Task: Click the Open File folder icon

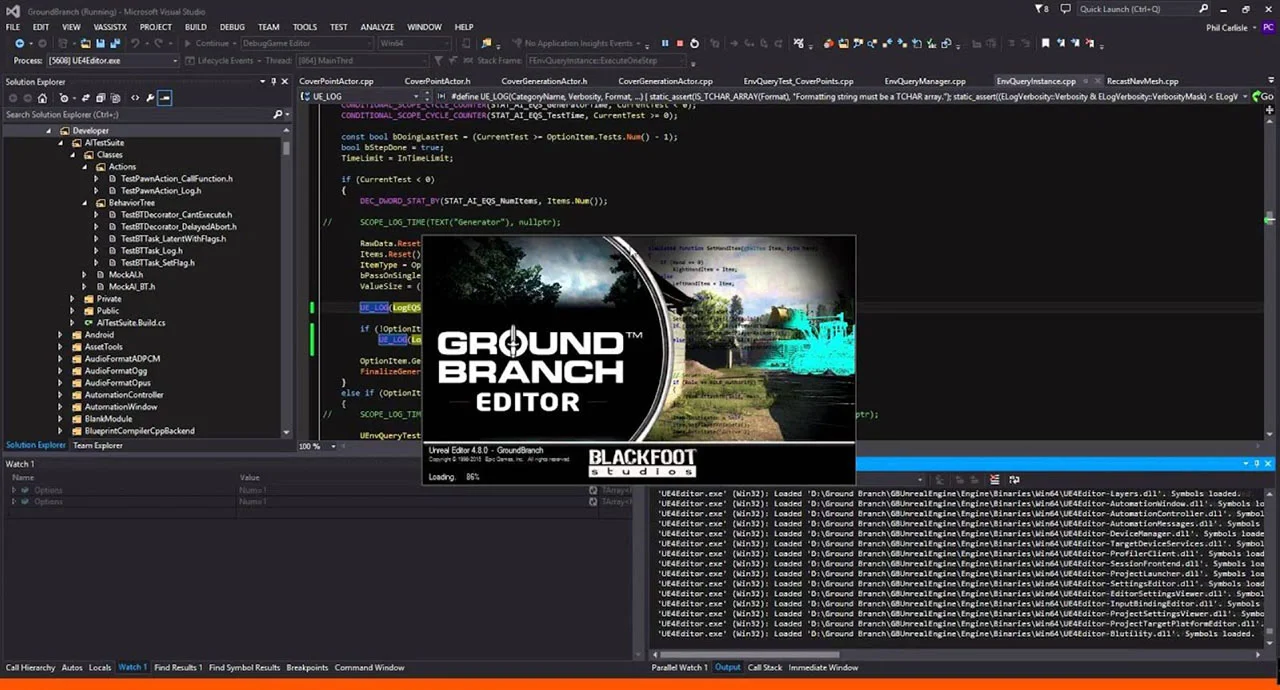Action: (x=86, y=44)
